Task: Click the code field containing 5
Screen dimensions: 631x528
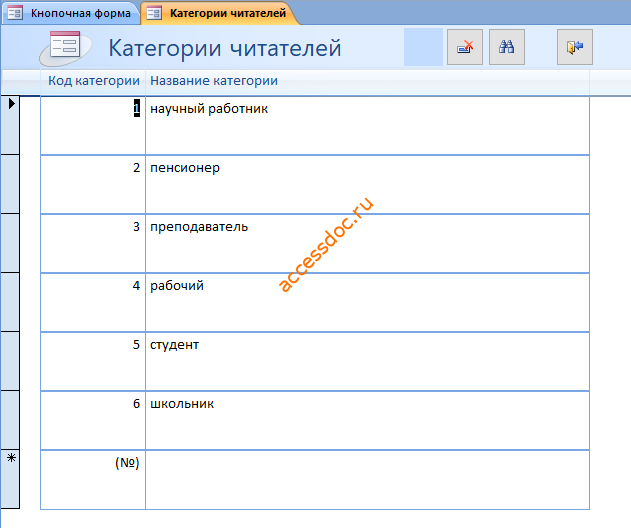Action: coord(93,361)
